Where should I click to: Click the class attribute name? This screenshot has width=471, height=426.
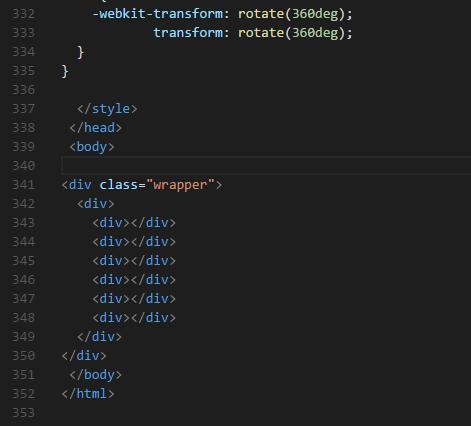[119, 185]
